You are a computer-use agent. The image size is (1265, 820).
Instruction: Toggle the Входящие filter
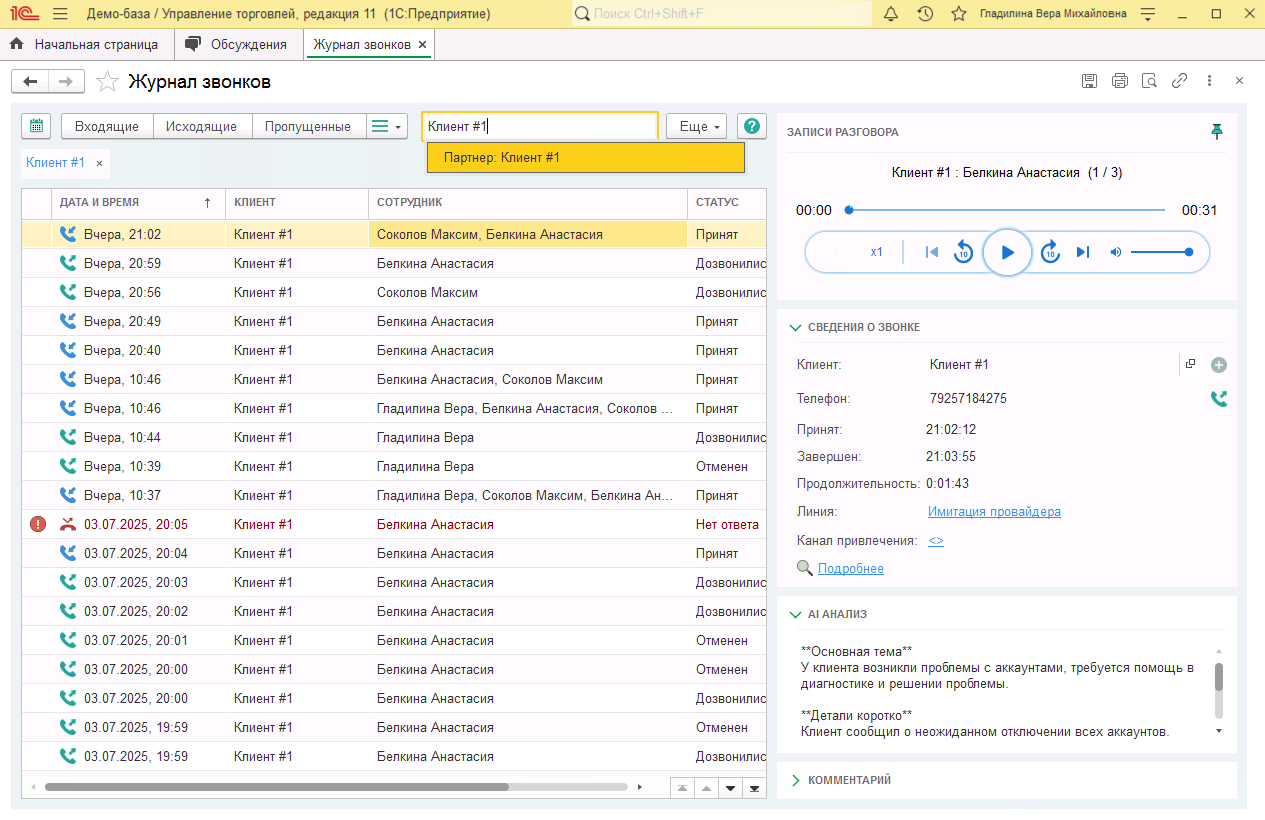tap(107, 126)
